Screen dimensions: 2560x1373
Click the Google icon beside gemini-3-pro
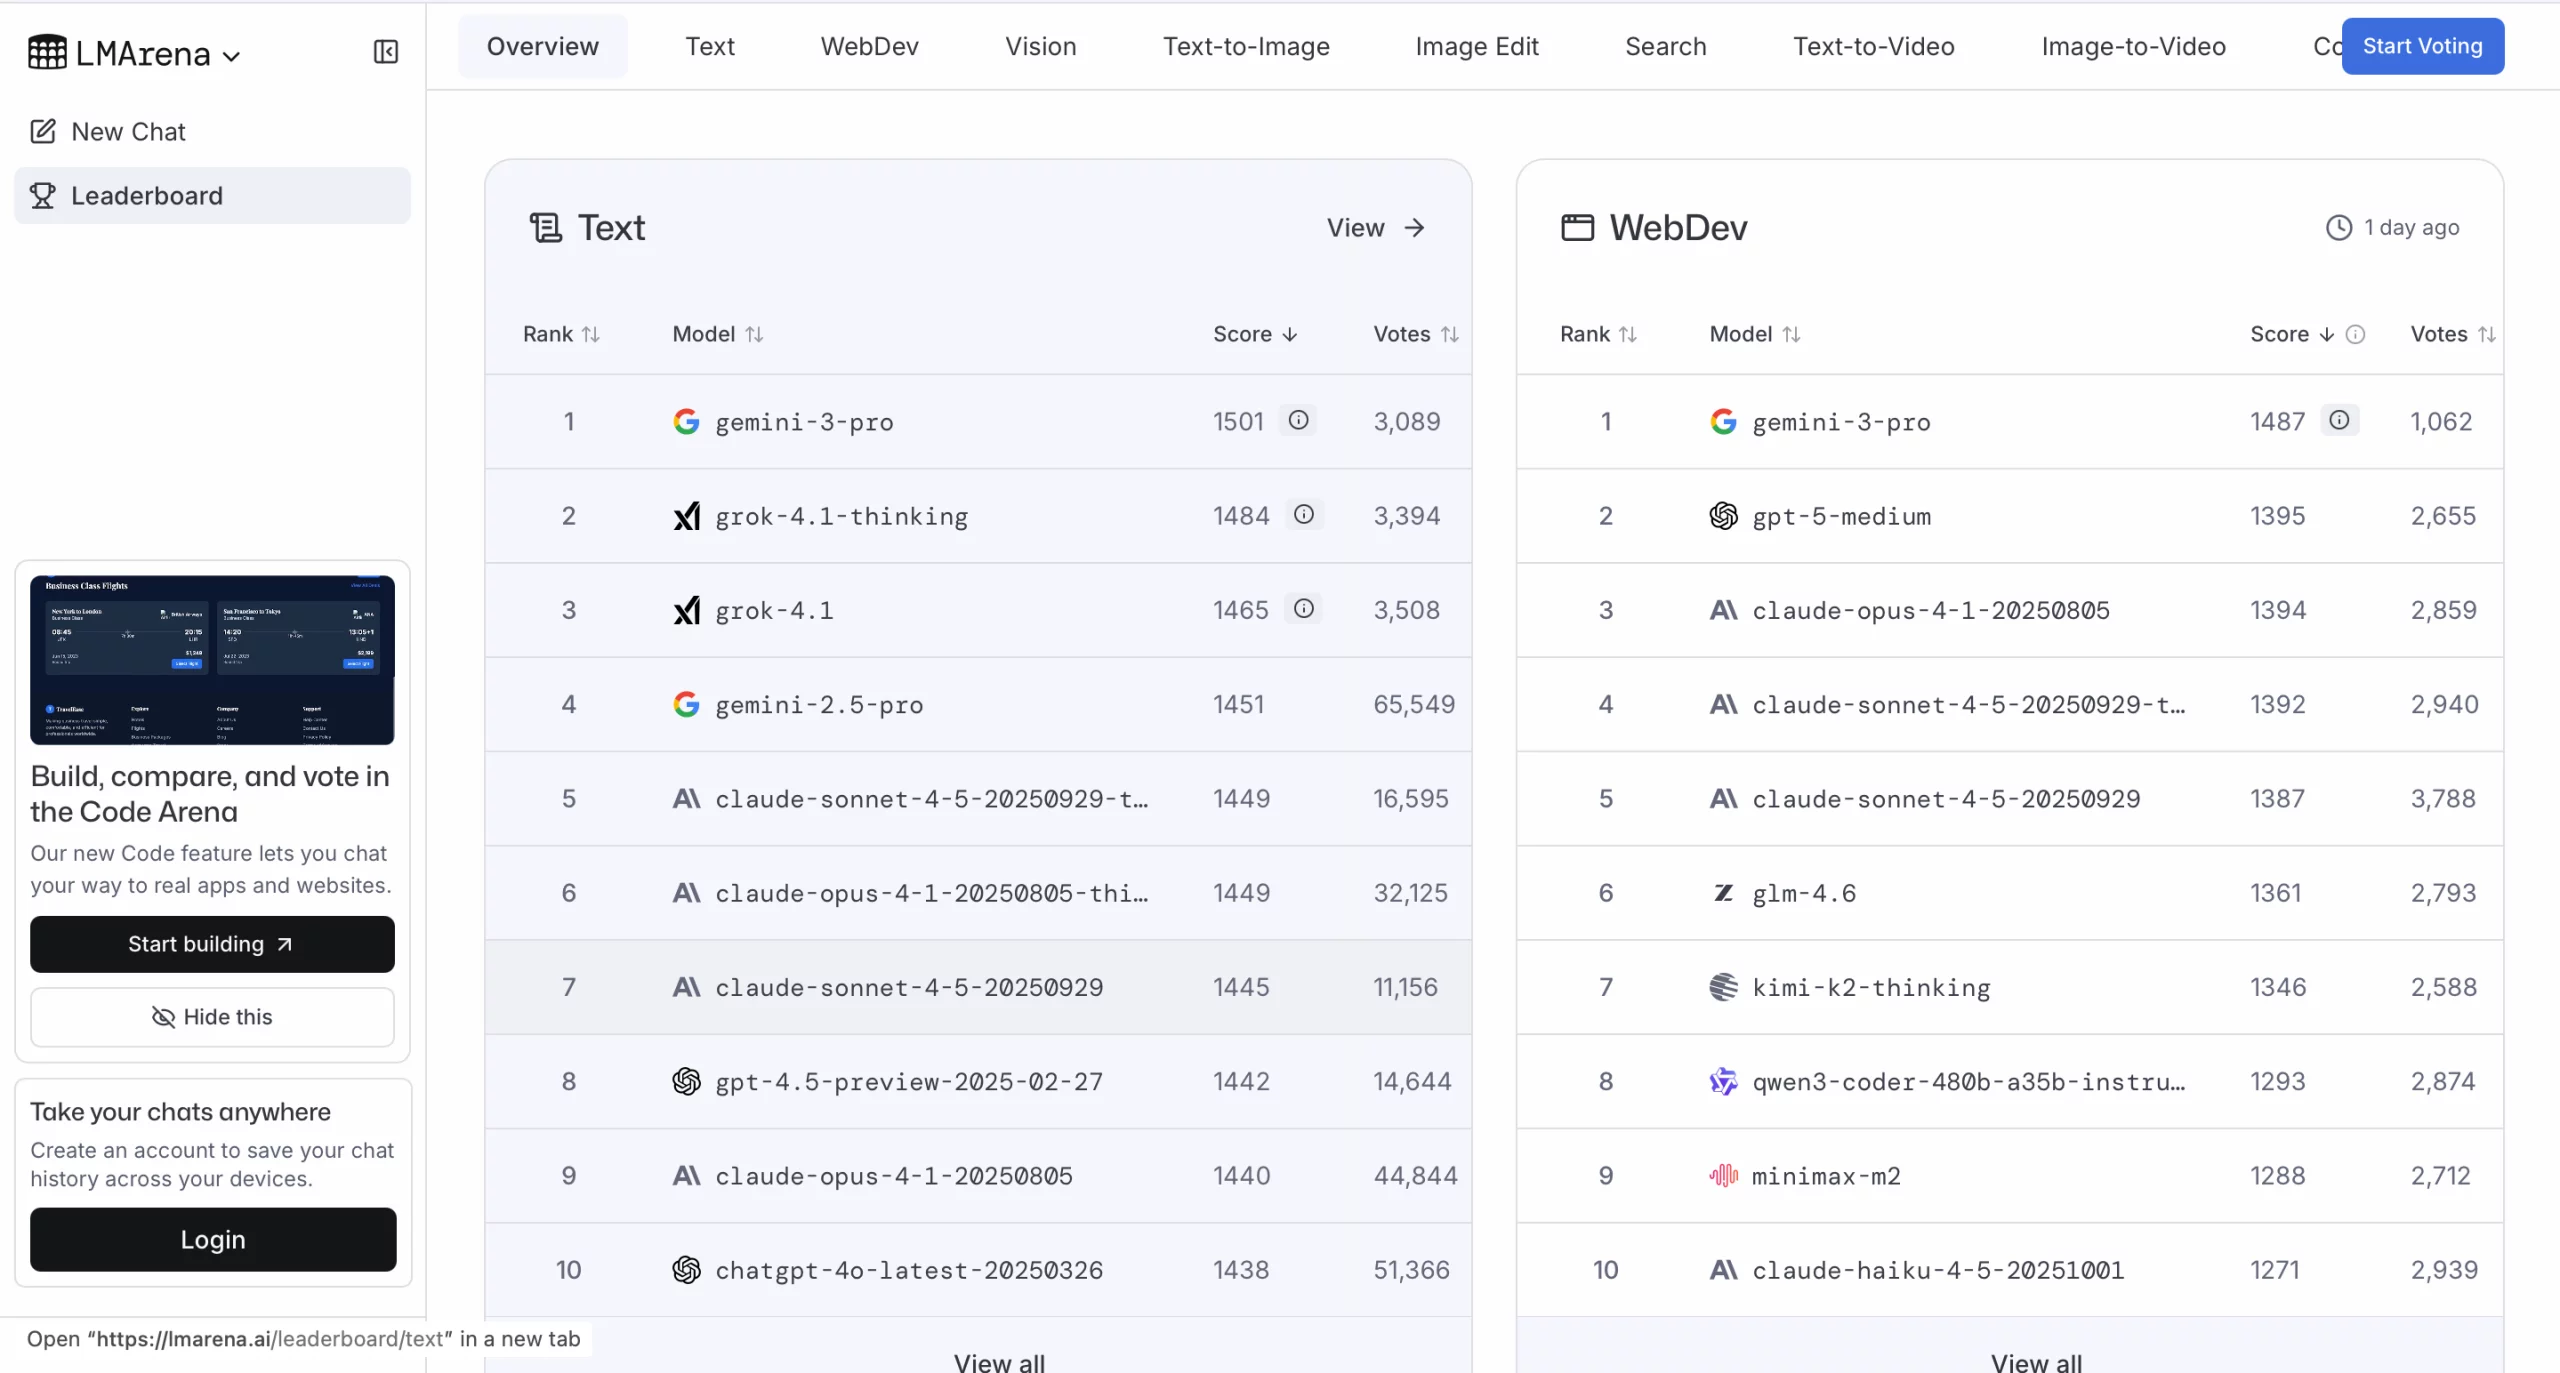click(x=687, y=421)
